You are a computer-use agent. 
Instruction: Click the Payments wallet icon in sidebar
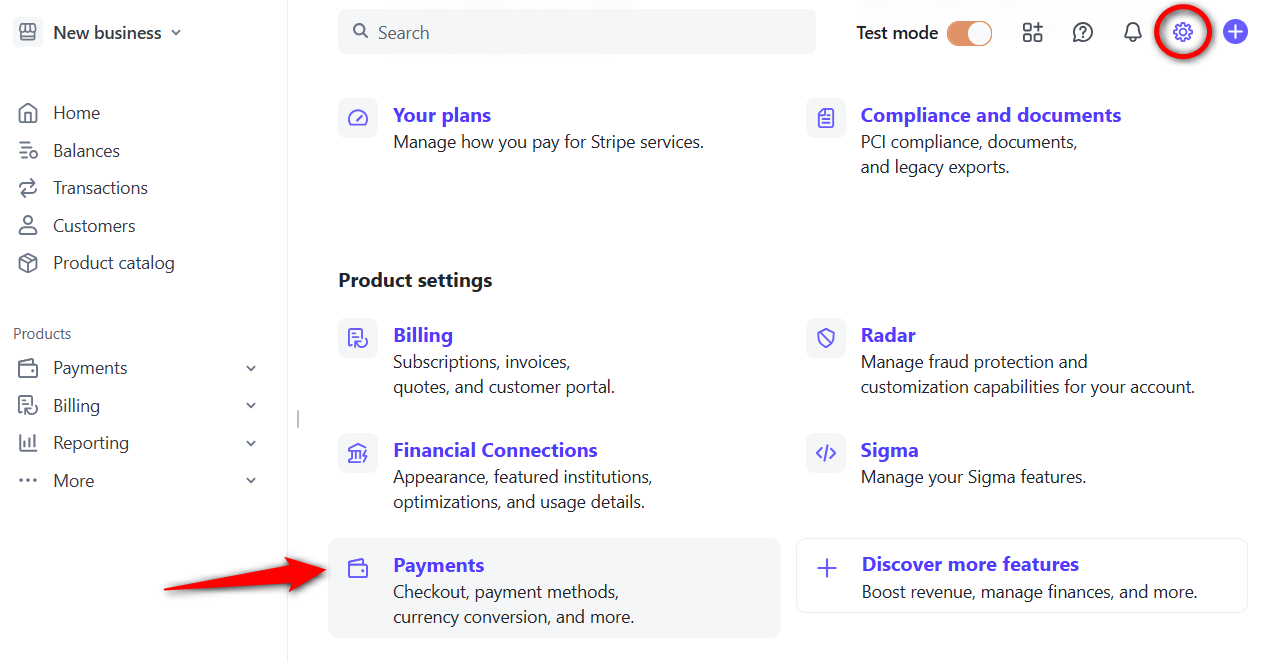pyautogui.click(x=28, y=368)
